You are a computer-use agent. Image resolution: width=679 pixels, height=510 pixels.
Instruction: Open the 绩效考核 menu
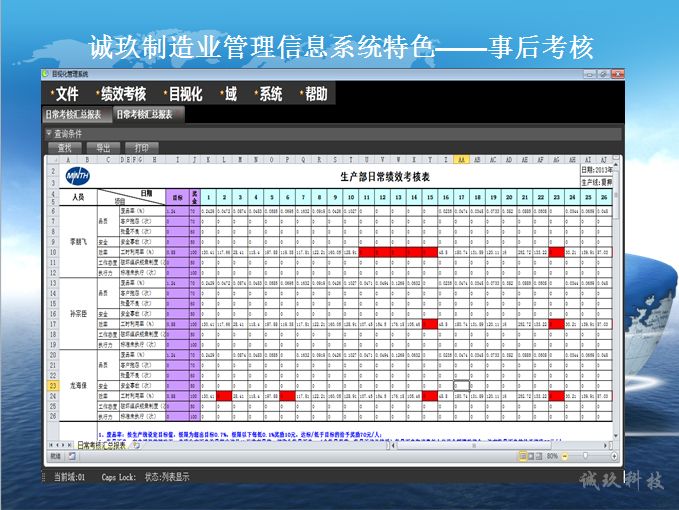(121, 94)
